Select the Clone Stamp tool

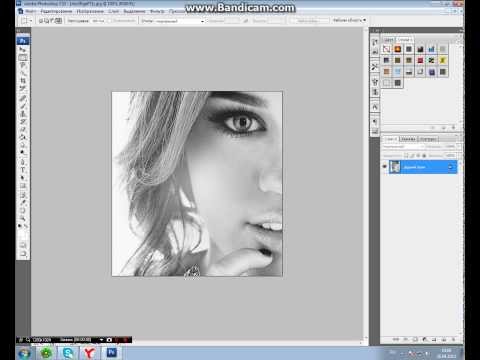pyautogui.click(x=23, y=114)
